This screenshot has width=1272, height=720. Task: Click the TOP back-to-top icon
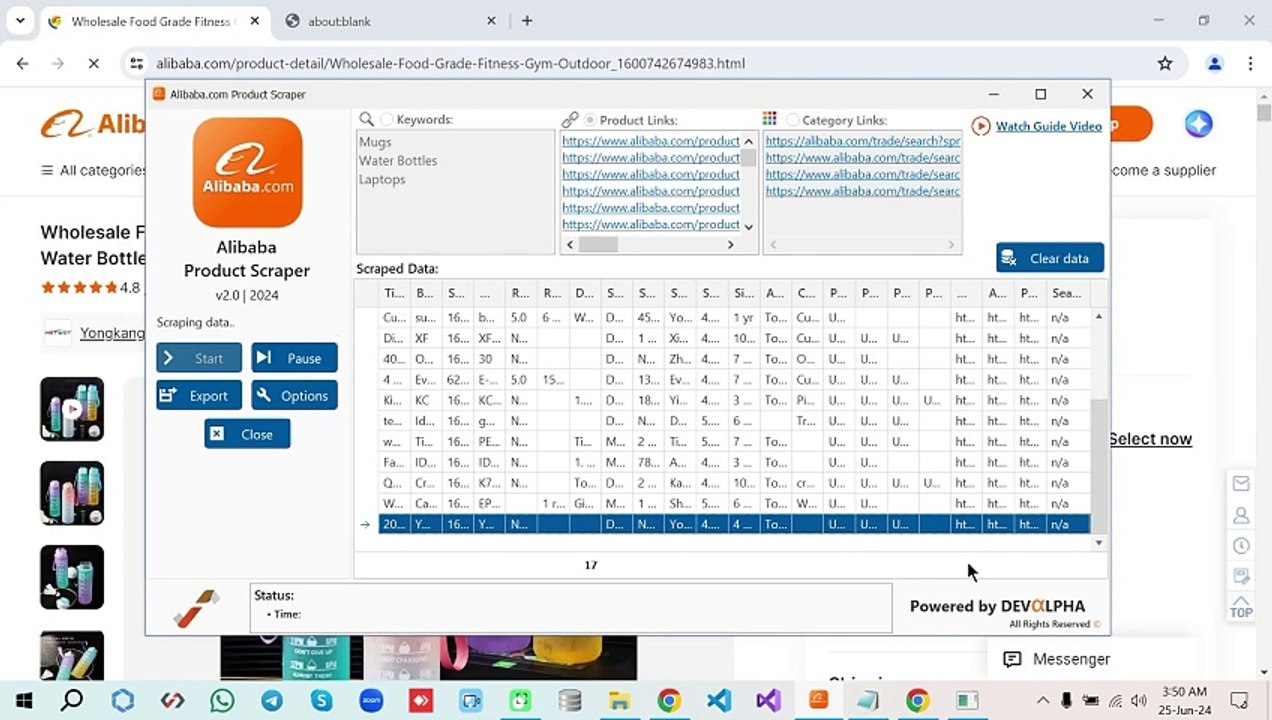tap(1241, 607)
